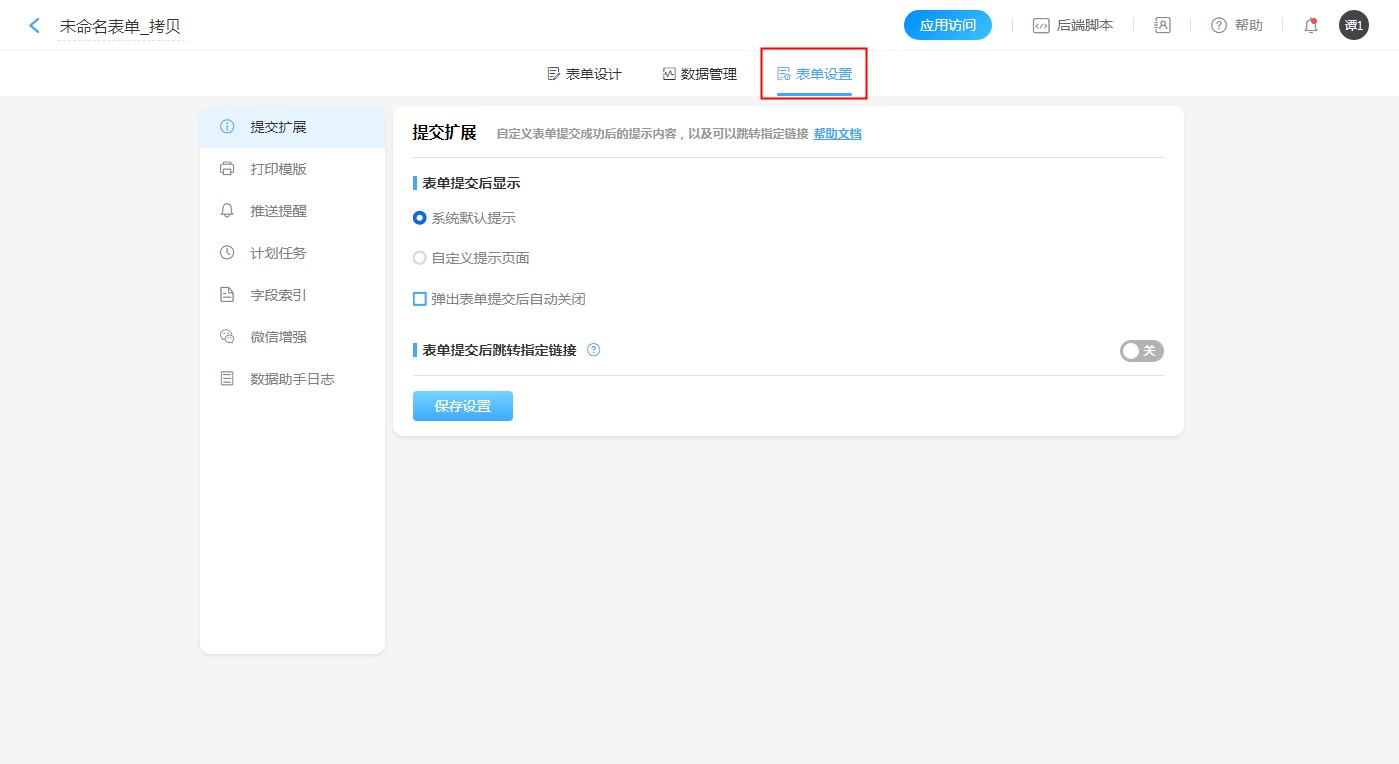This screenshot has width=1399, height=764.
Task: Select the 自定义提示页面 radio option
Action: [420, 258]
